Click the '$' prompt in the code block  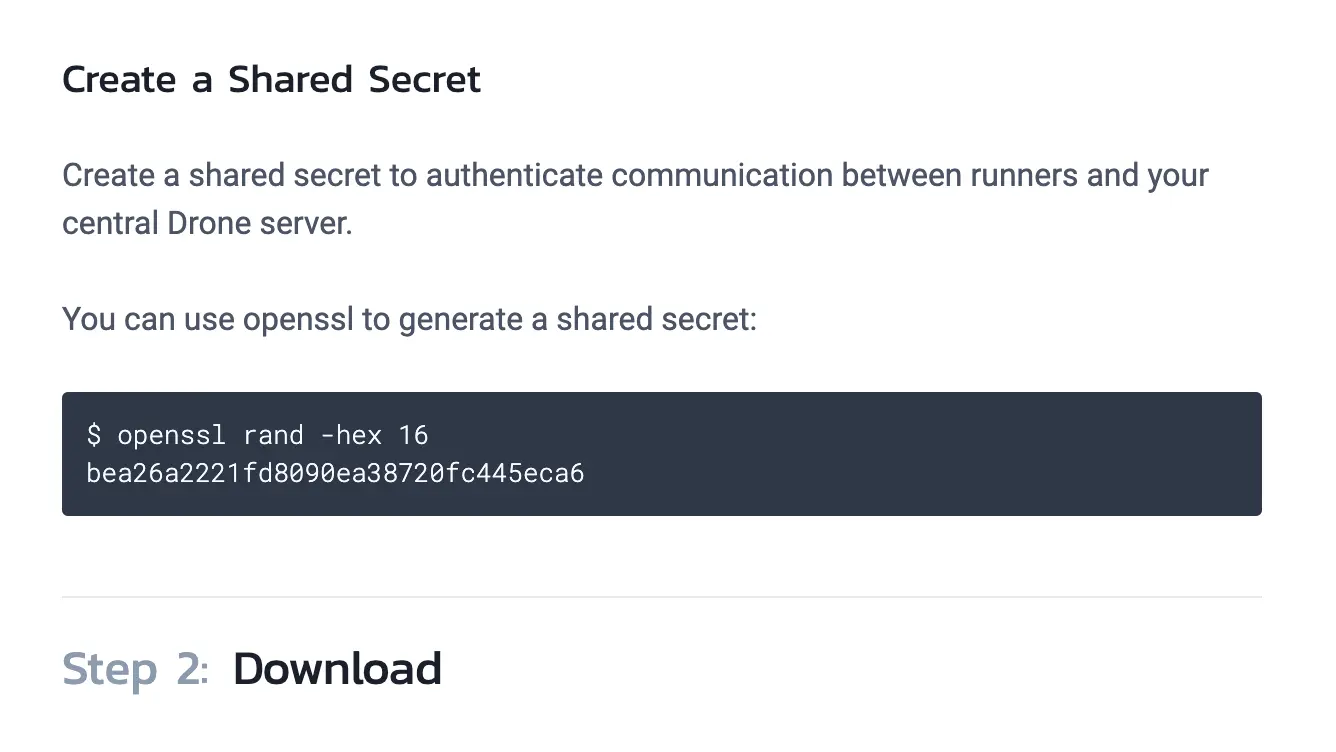coord(94,435)
